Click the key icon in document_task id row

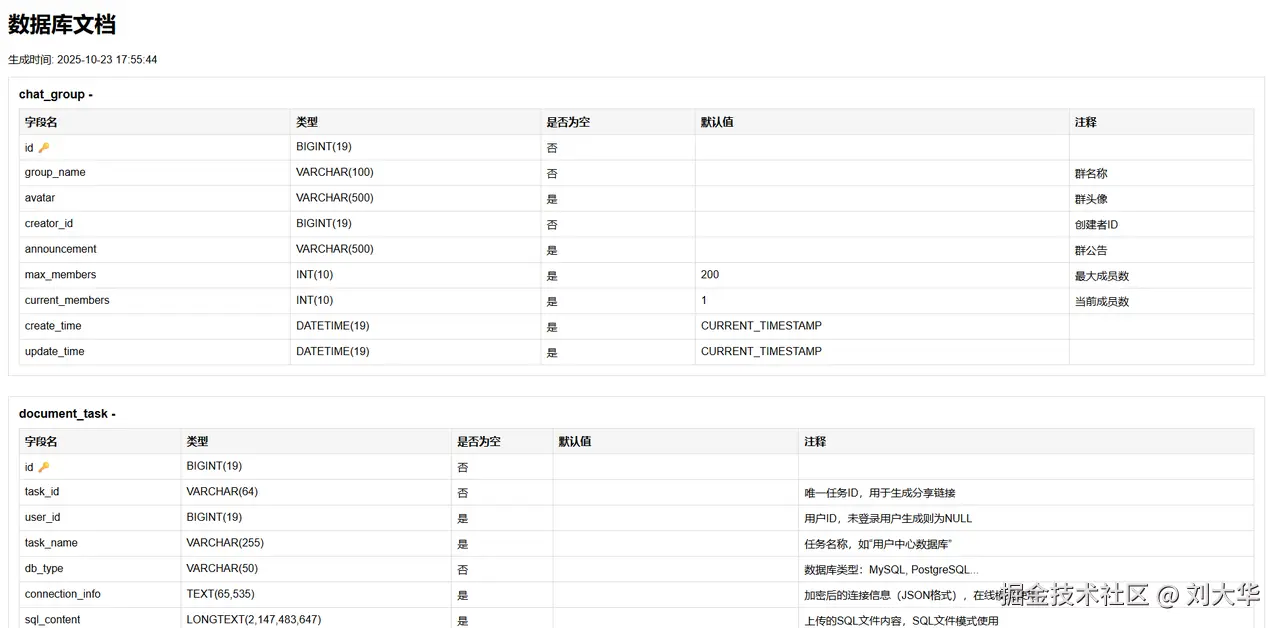coord(43,467)
